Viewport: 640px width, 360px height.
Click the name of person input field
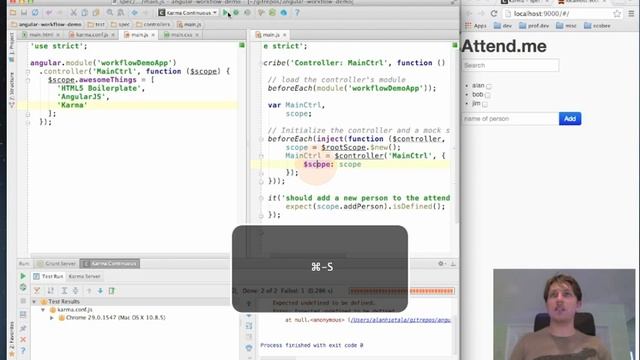510,119
